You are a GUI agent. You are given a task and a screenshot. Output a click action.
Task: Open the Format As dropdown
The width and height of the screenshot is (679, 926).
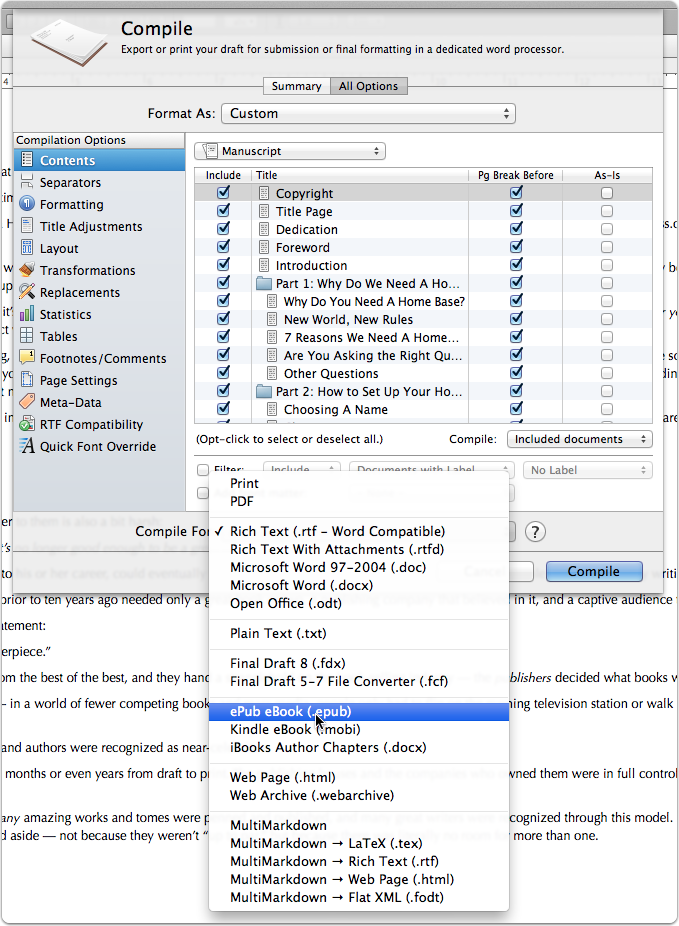[368, 113]
